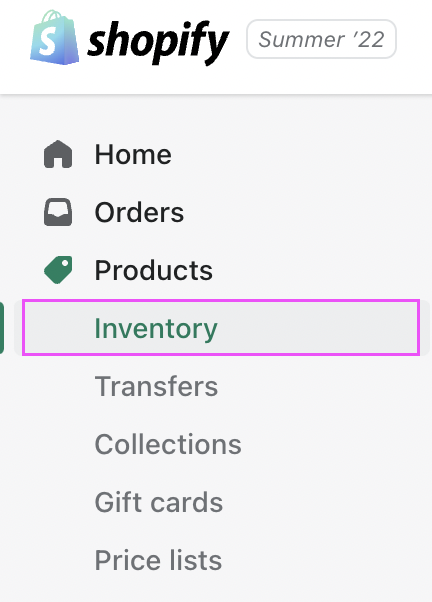Click the bag handle of Shopify logo

click(53, 17)
